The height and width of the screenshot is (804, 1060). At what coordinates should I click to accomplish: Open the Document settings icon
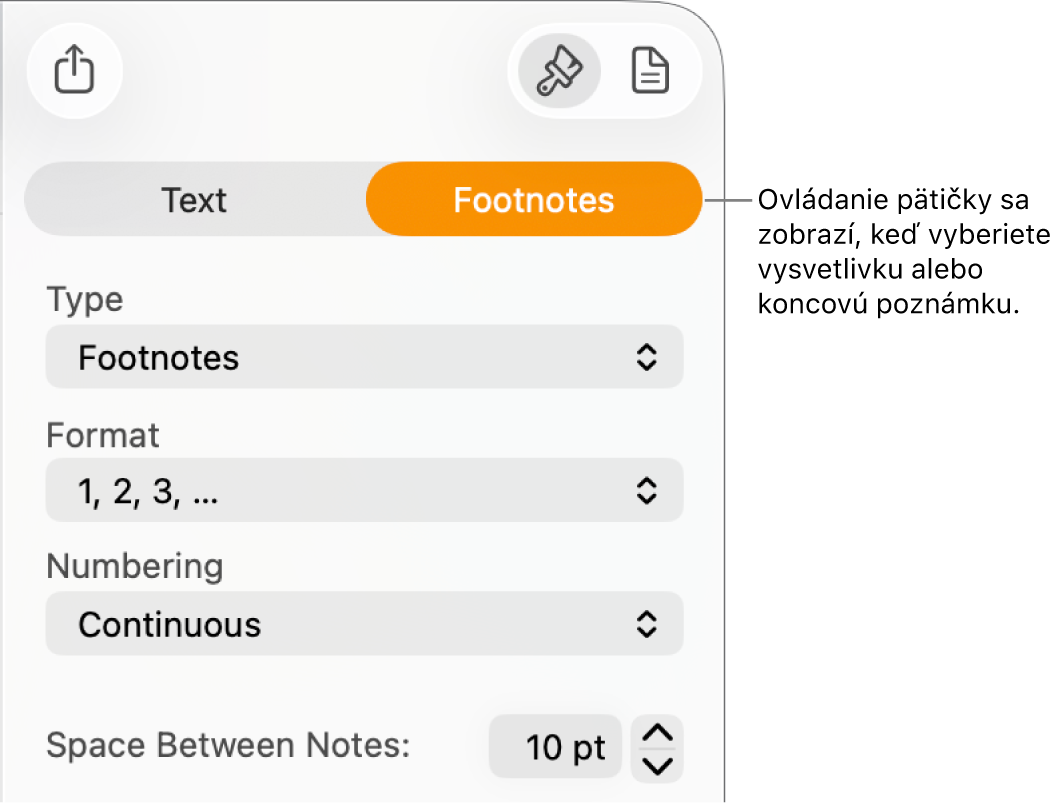650,70
